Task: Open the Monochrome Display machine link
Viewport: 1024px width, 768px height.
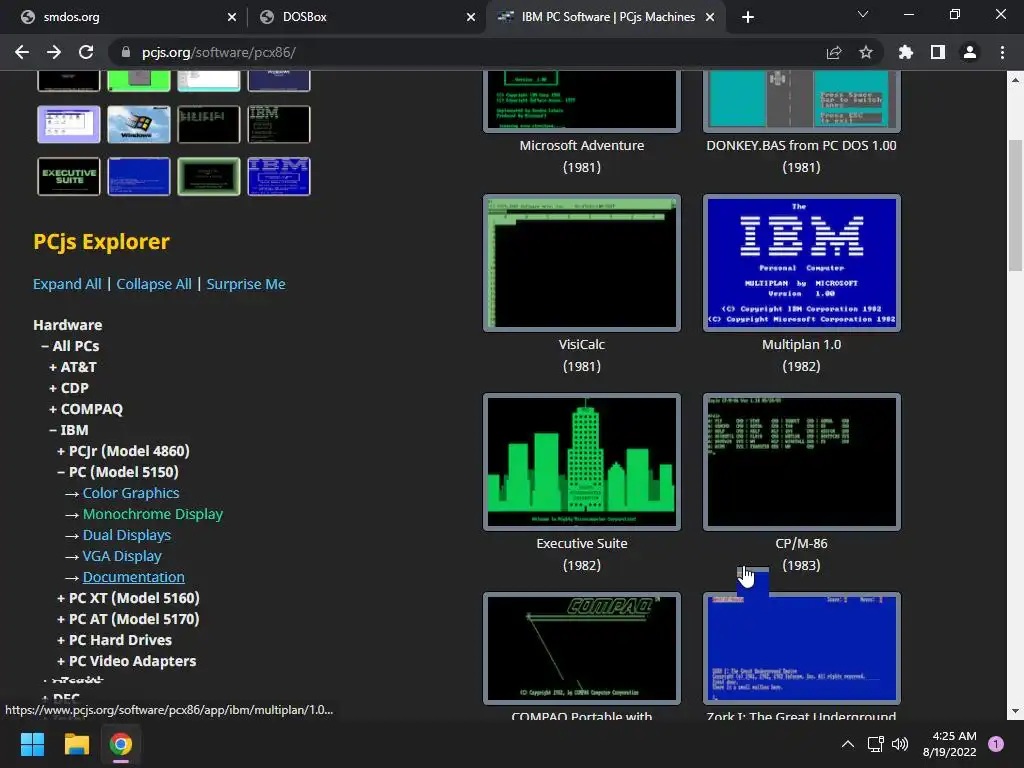Action: point(153,514)
